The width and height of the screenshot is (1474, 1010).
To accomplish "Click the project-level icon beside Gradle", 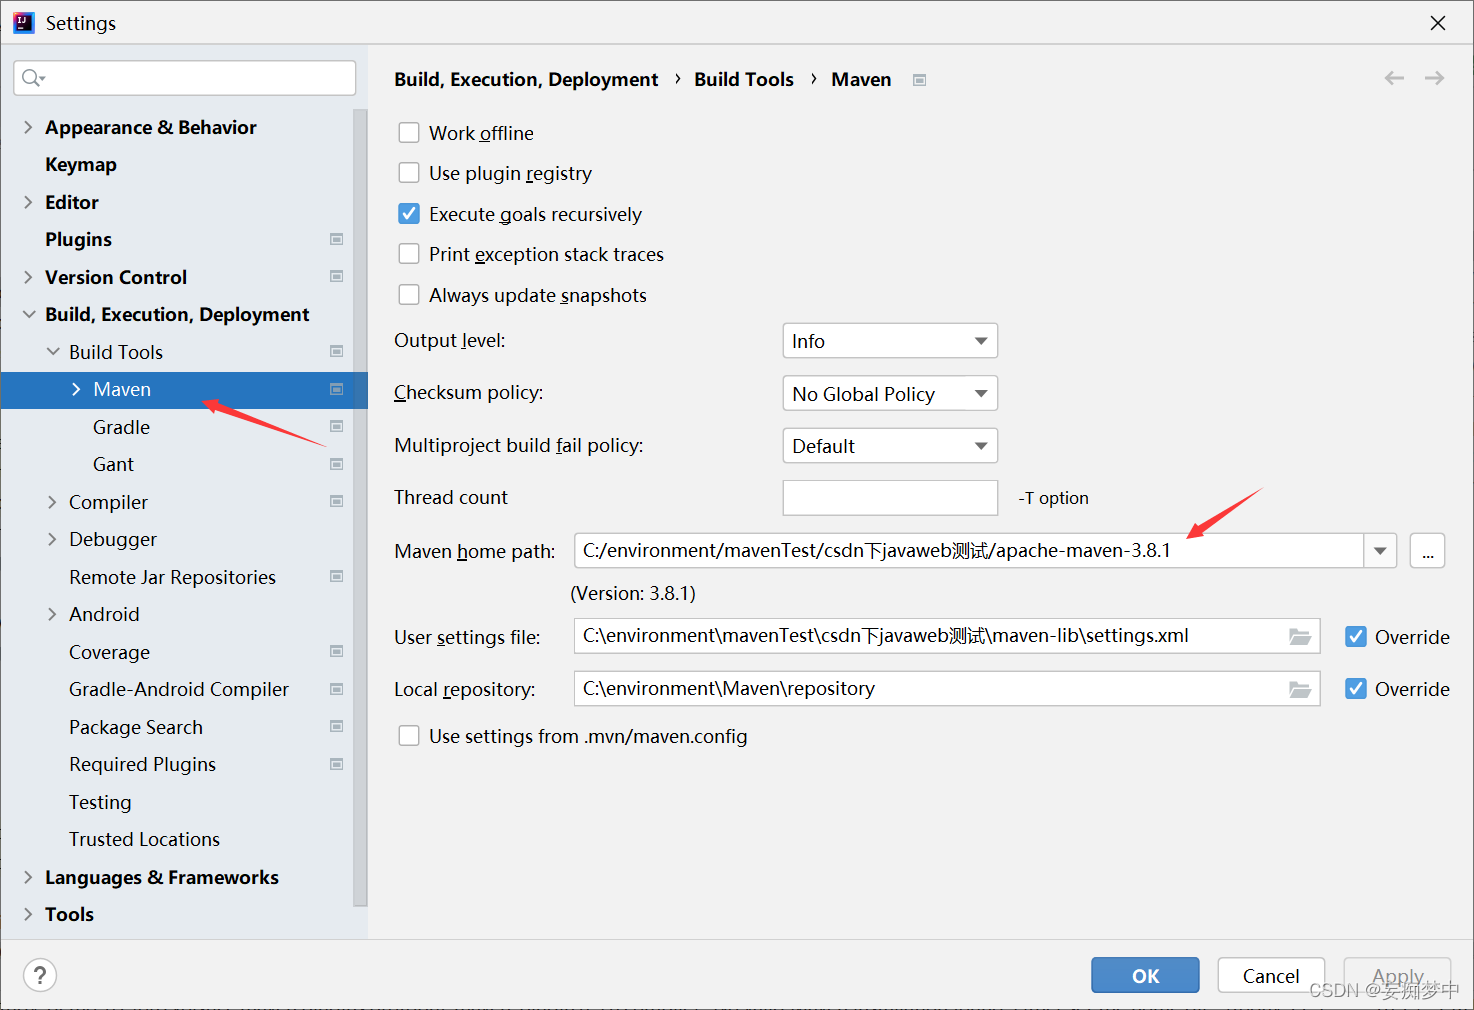I will click(x=337, y=426).
